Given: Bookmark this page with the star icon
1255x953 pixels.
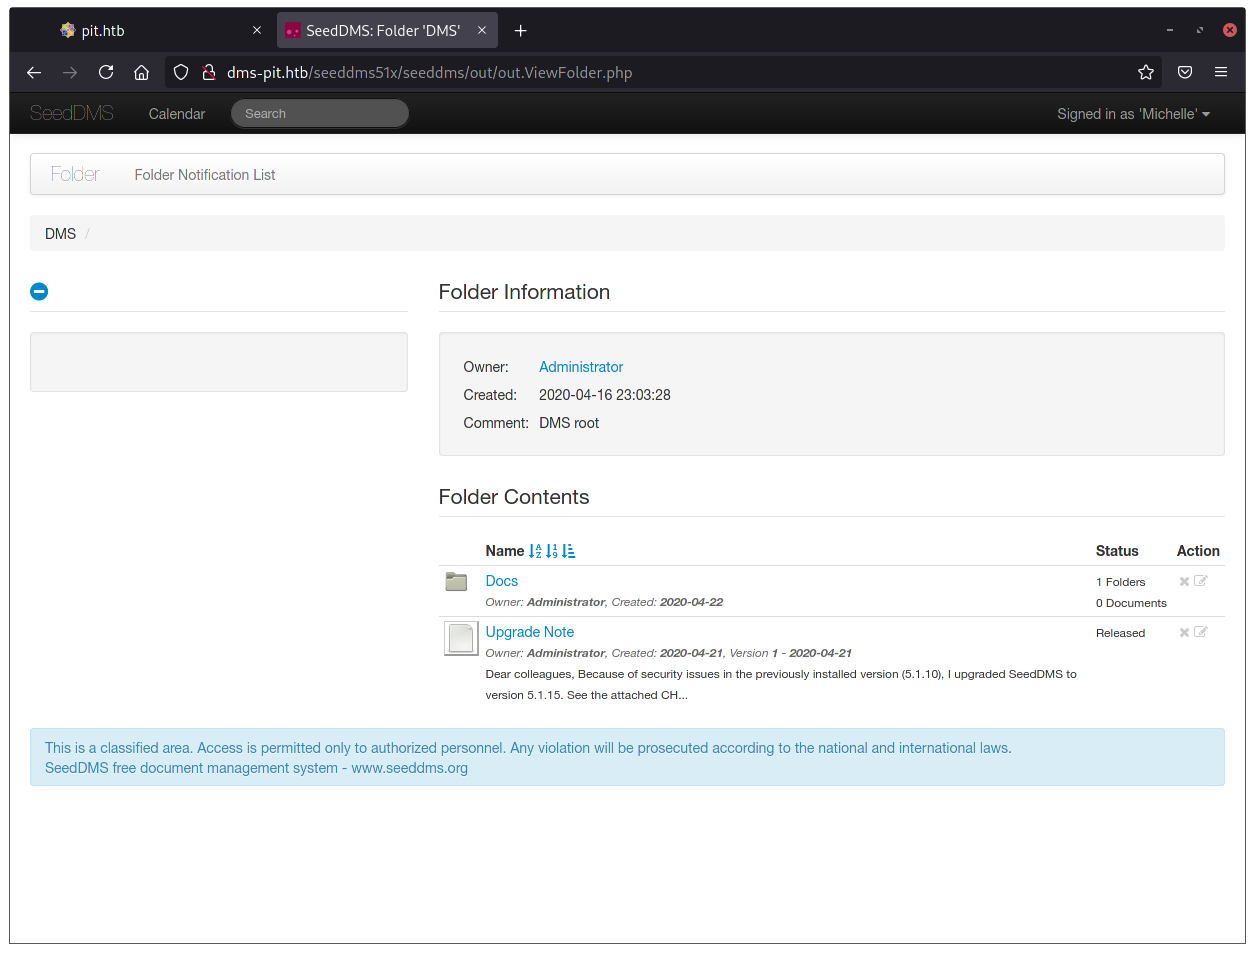Looking at the screenshot, I should 1146,72.
